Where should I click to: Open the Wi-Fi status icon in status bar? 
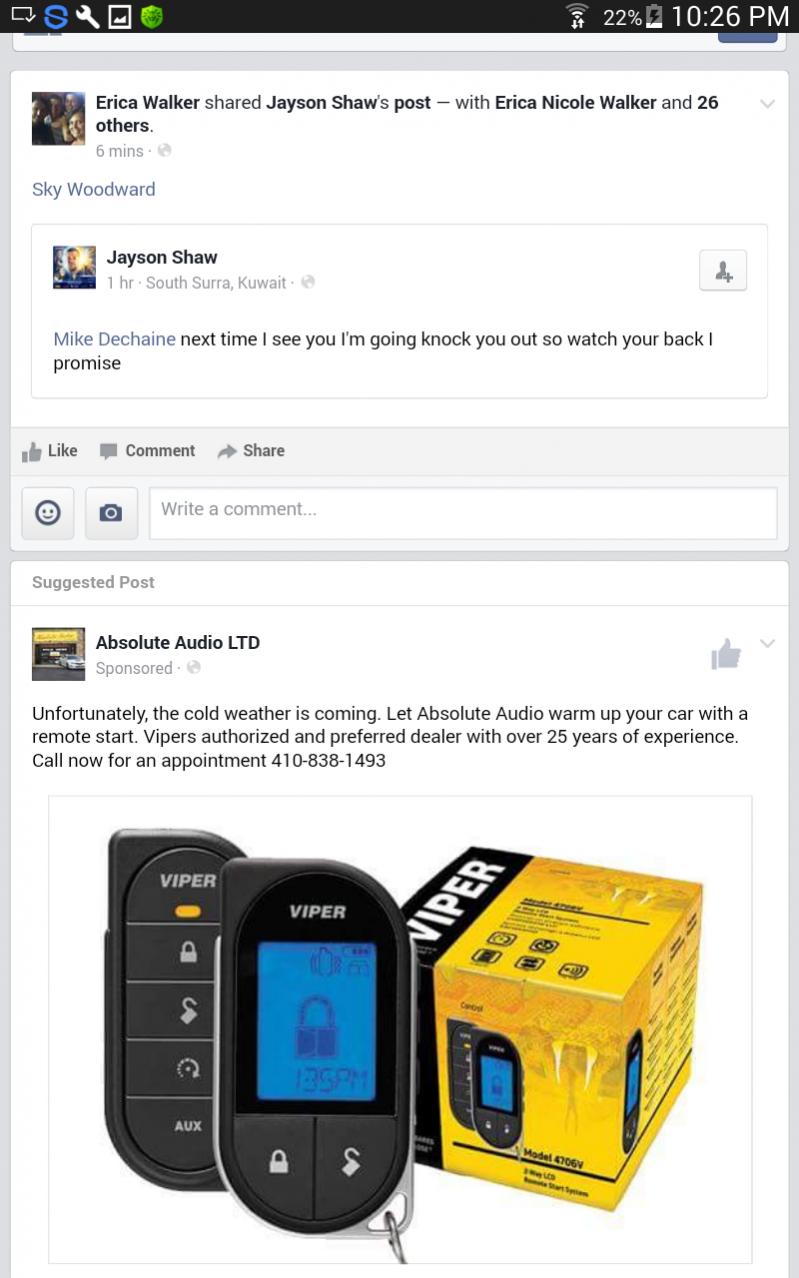pyautogui.click(x=577, y=16)
